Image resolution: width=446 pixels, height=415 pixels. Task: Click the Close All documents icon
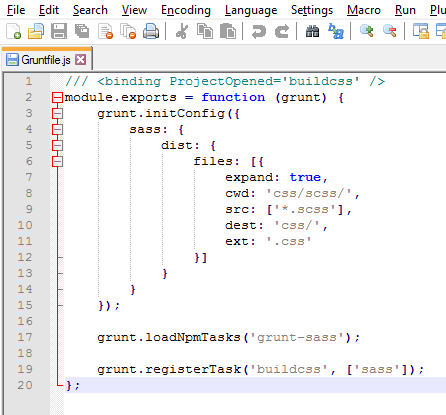(x=128, y=31)
